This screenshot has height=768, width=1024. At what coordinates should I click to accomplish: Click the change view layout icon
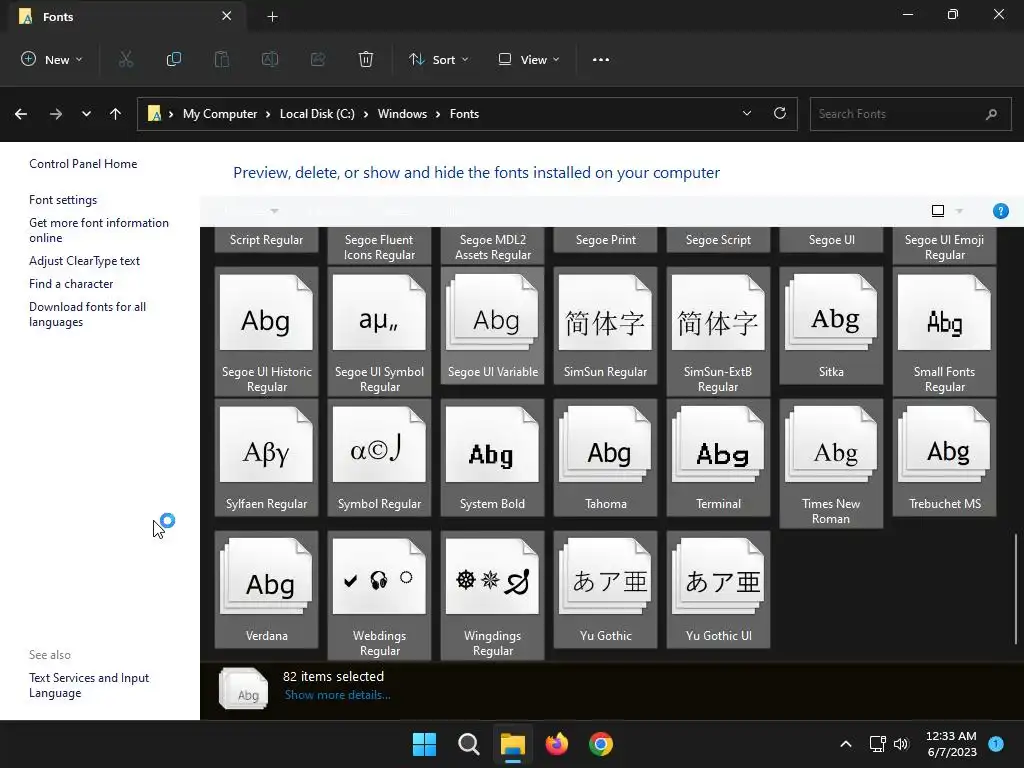[938, 211]
